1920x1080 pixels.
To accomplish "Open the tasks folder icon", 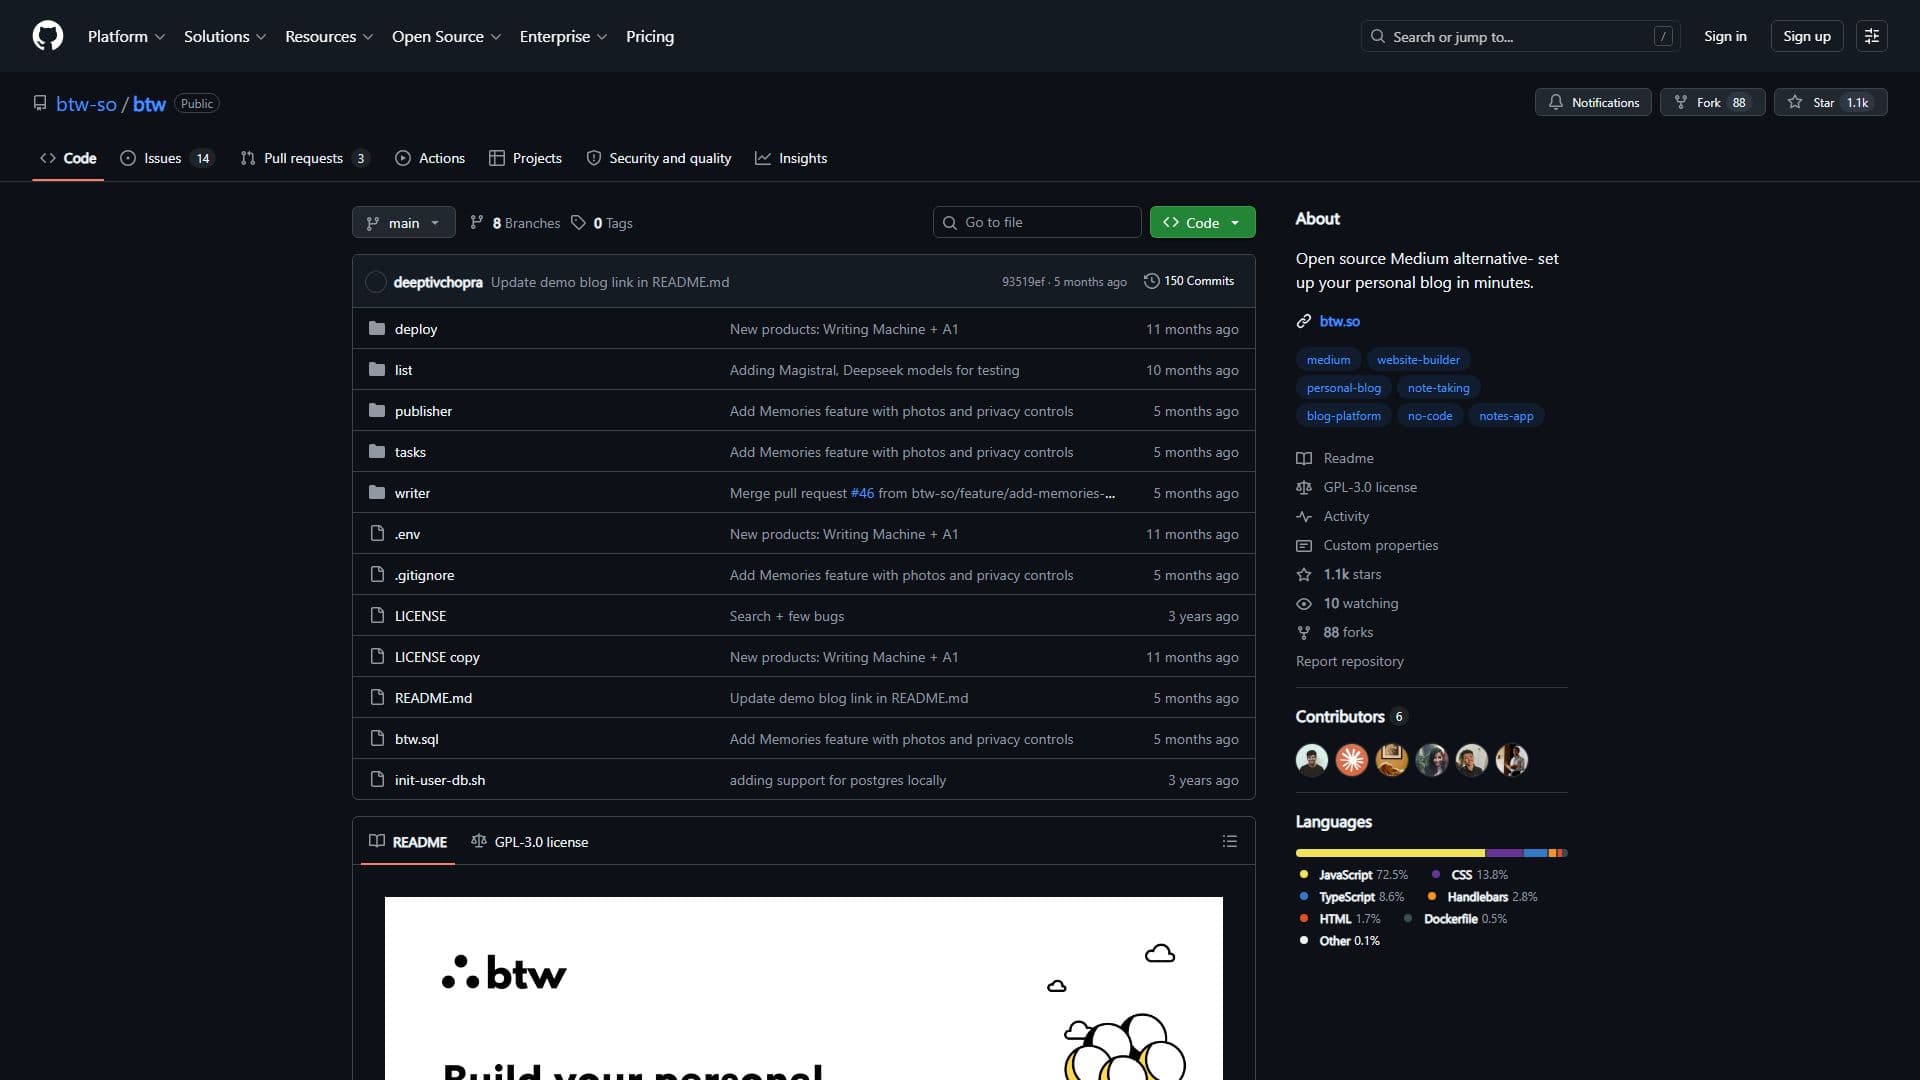I will (x=377, y=452).
